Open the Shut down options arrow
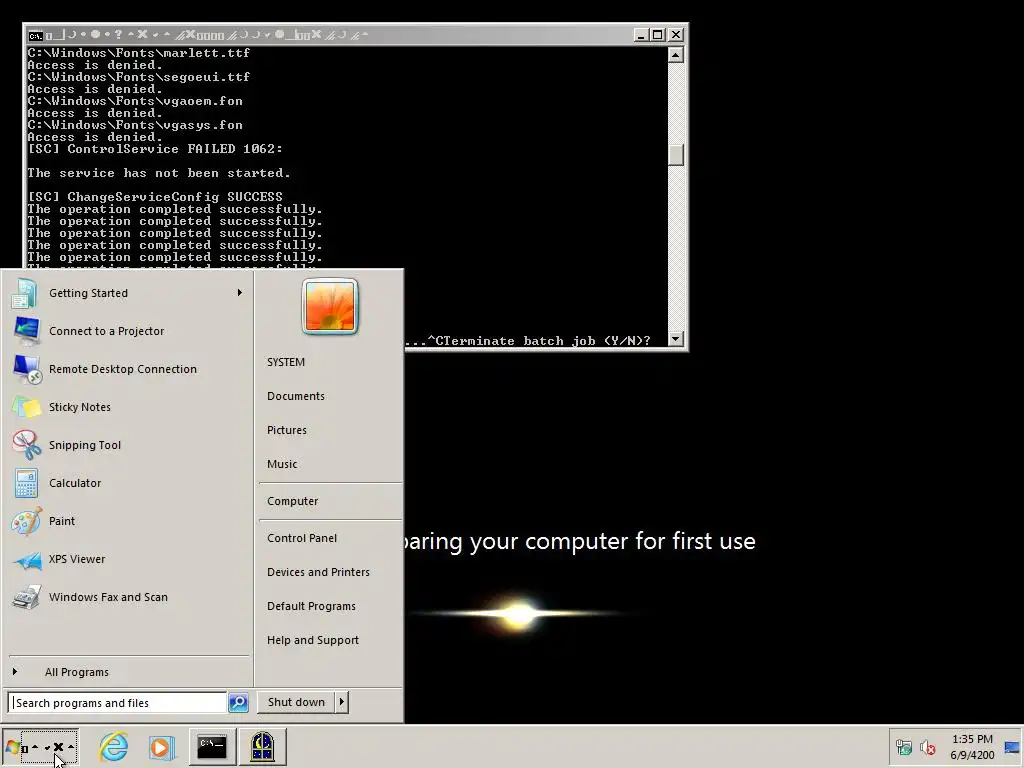This screenshot has height=768, width=1024. [x=341, y=702]
